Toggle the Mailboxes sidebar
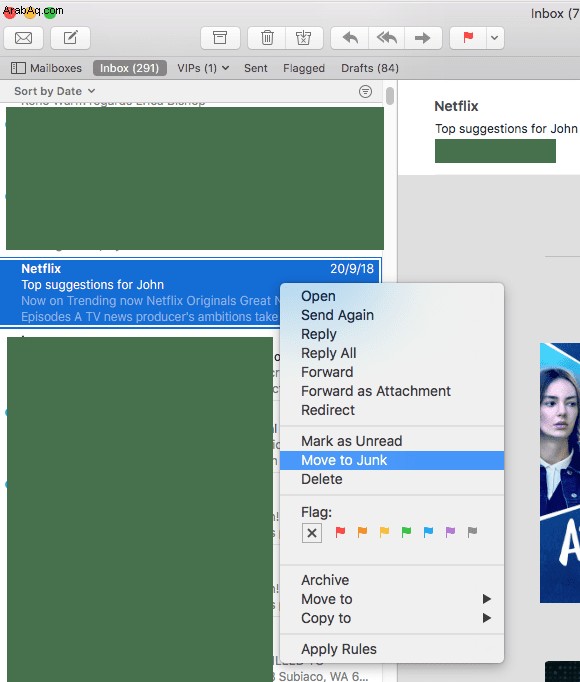 tap(46, 68)
